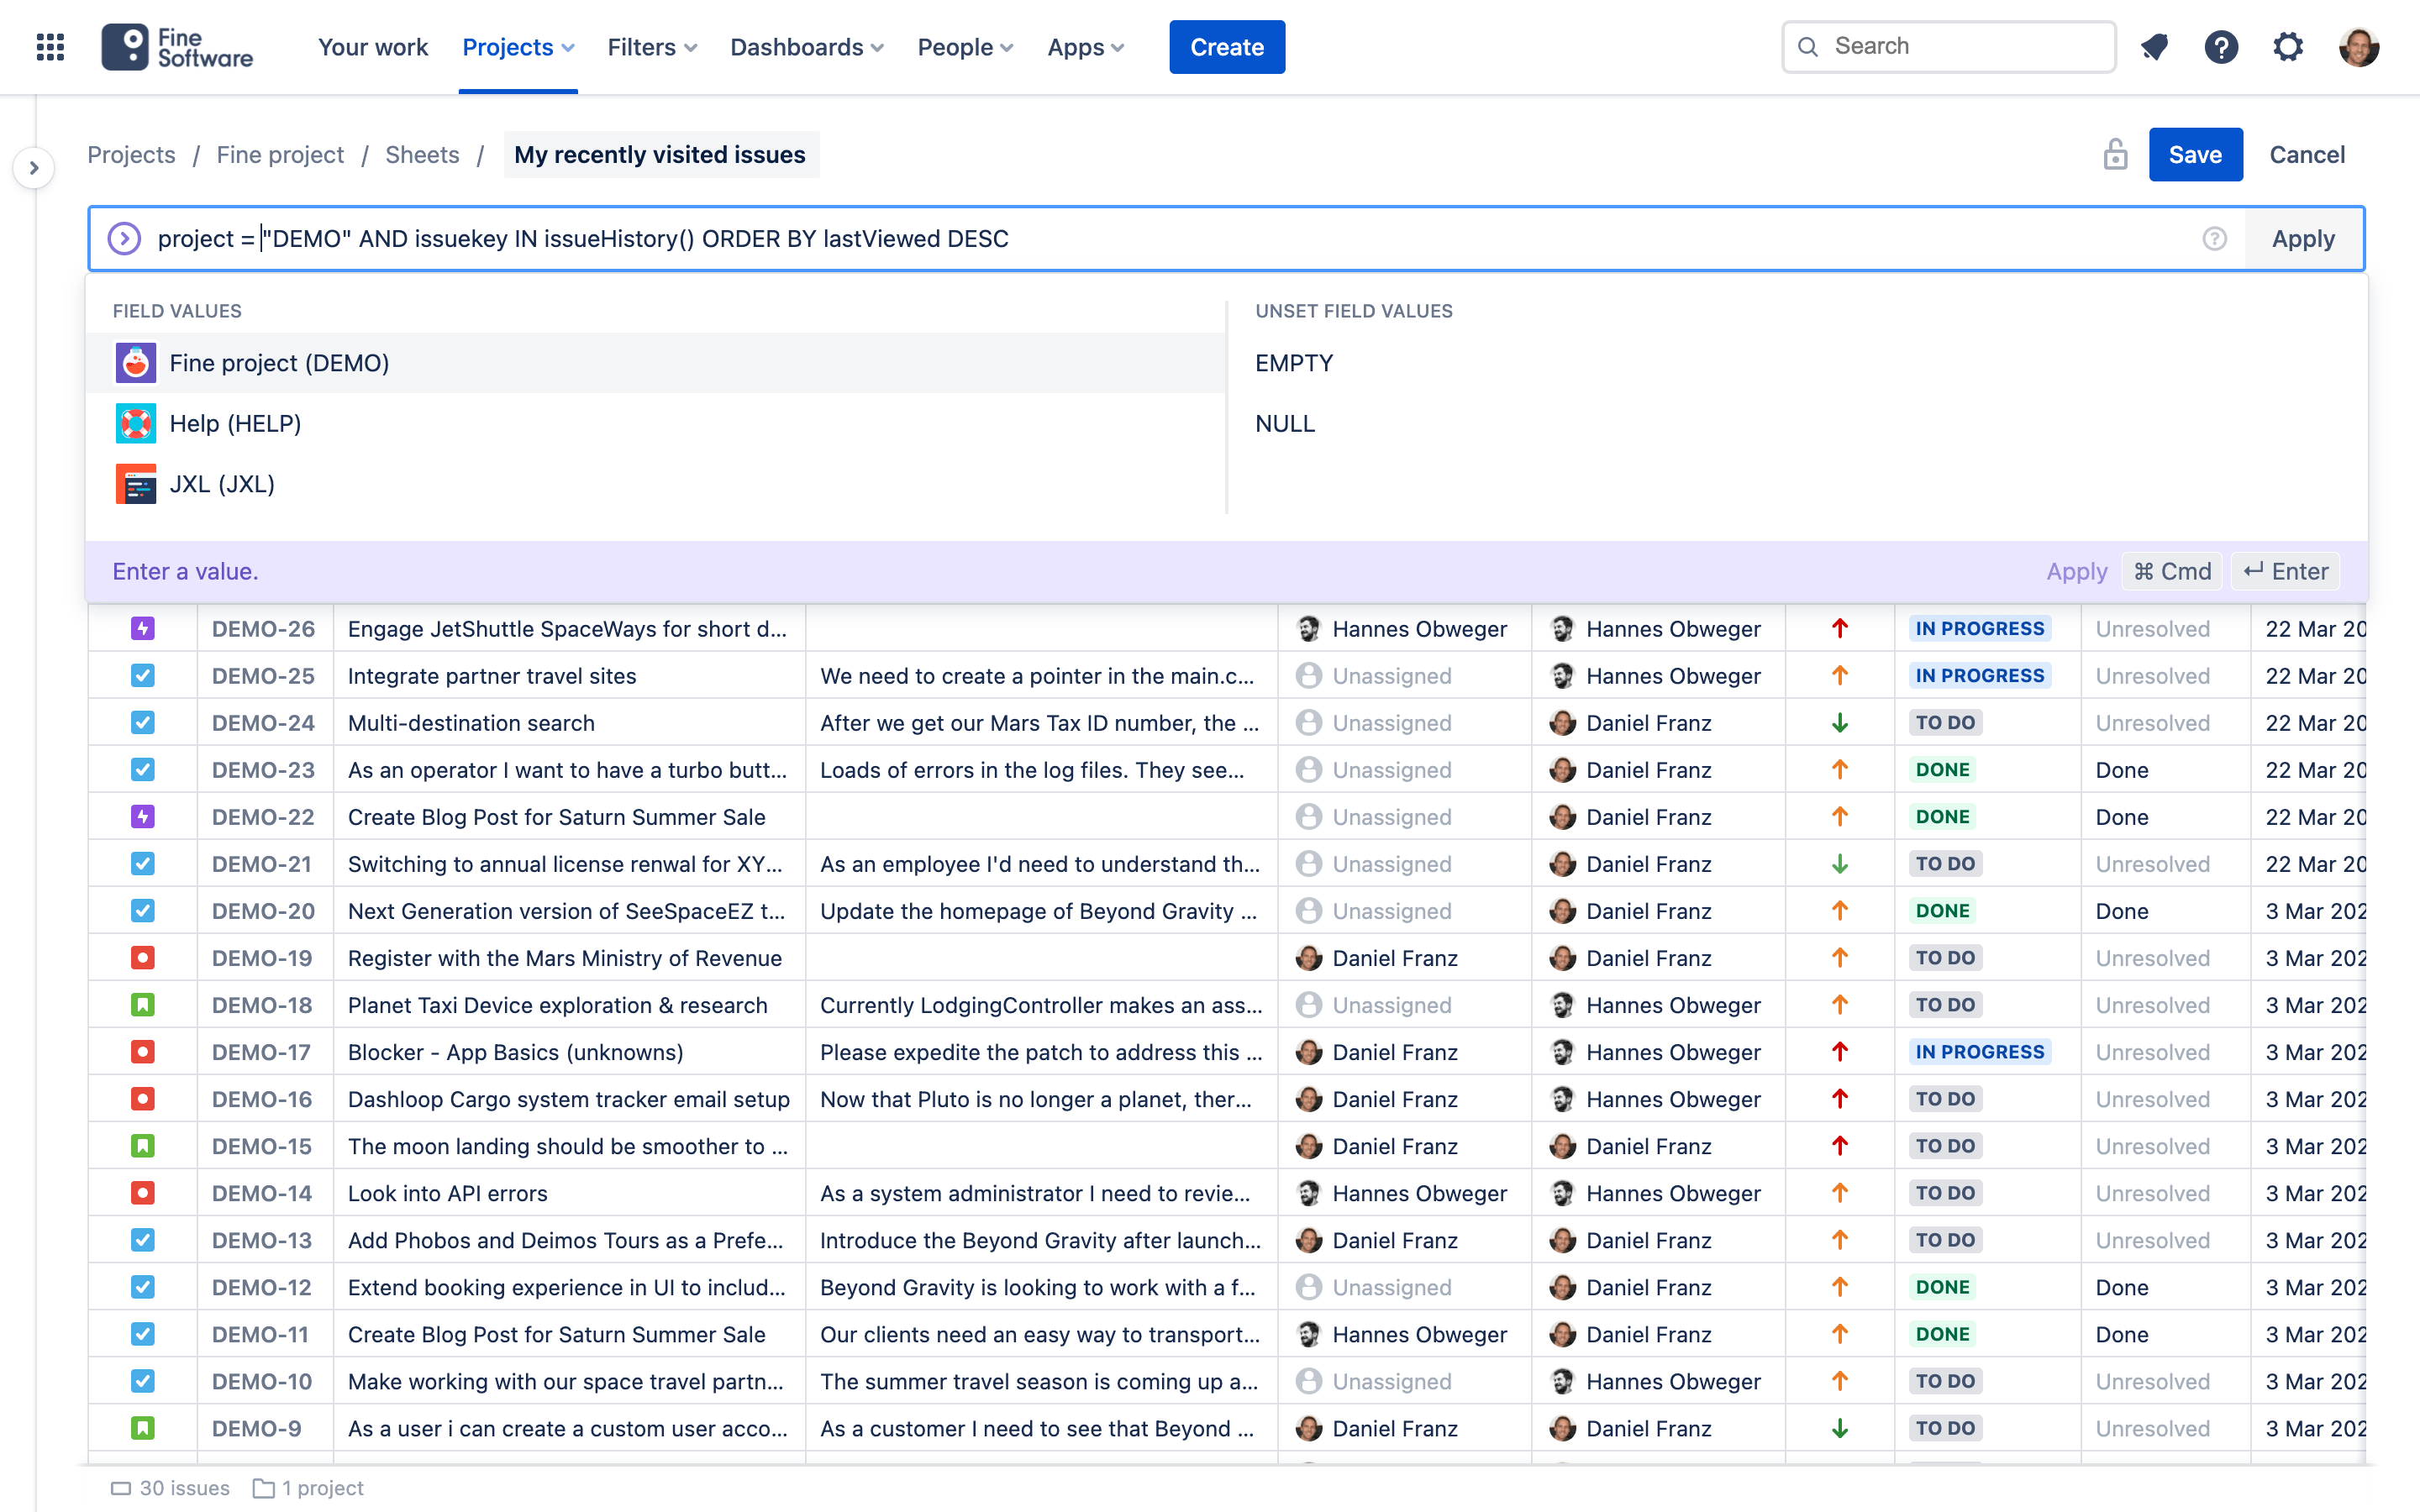Open the help icon in the top bar
Screen dimensions: 2420x1512
click(x=2222, y=46)
